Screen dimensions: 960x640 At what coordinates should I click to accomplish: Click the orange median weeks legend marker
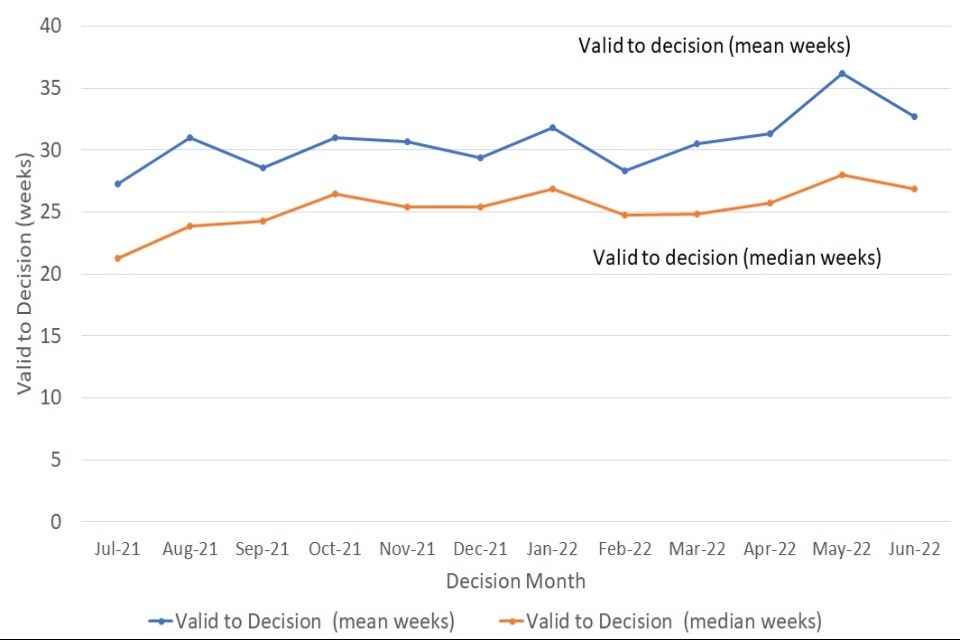(511, 621)
